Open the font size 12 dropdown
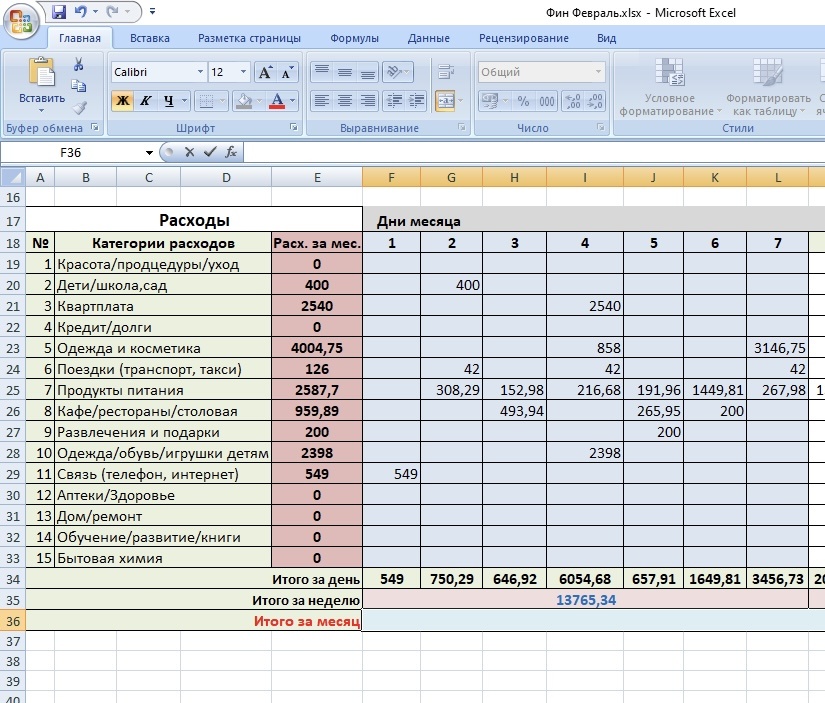Screen dimensions: 825x703 (x=243, y=72)
